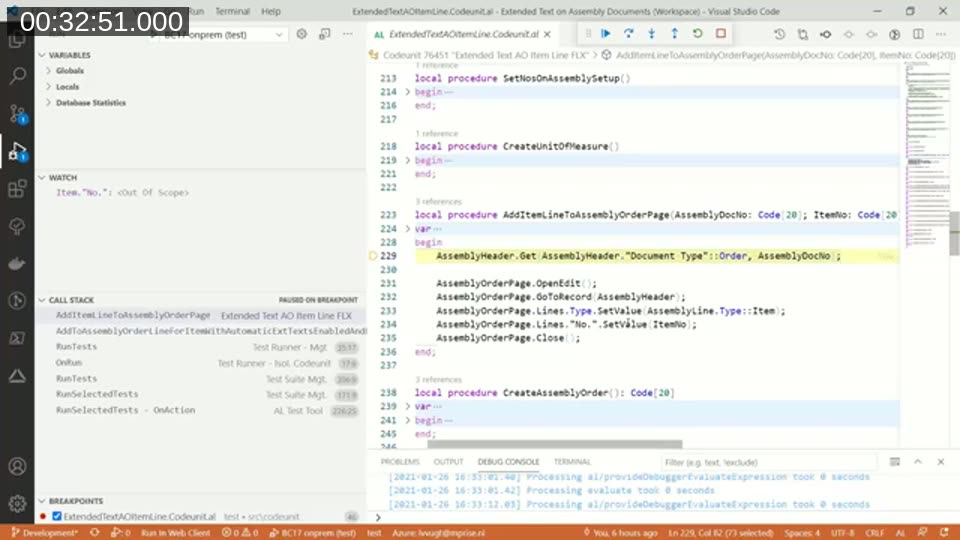This screenshot has height=540, width=960.
Task: Show file history timeline icon
Action: [x=779, y=34]
